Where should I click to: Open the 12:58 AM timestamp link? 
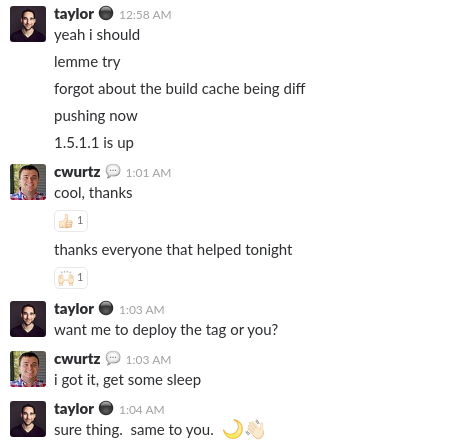click(145, 15)
